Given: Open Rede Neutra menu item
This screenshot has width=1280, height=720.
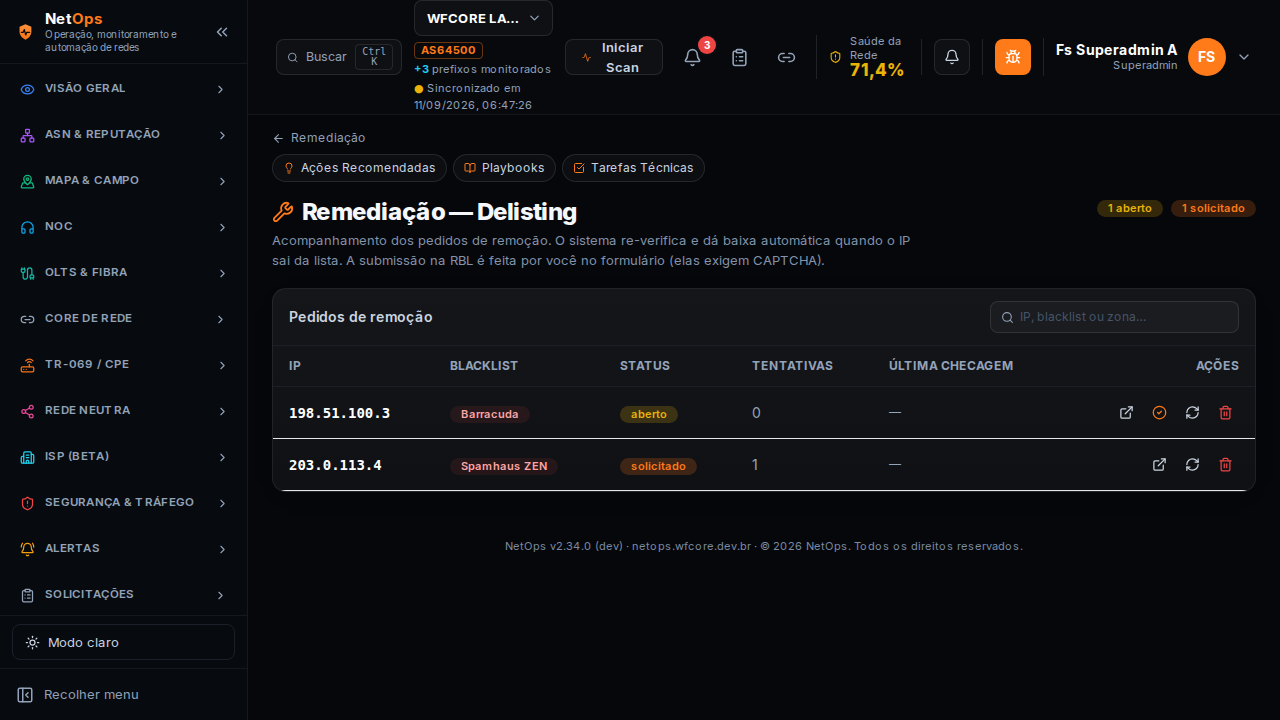Looking at the screenshot, I should (123, 411).
